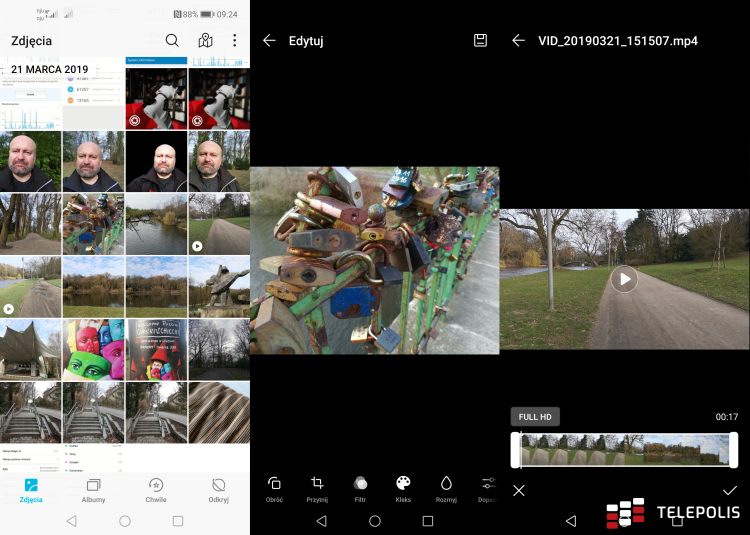Image resolution: width=750 pixels, height=535 pixels.
Task: Open the Filtr filter tool
Action: click(360, 489)
